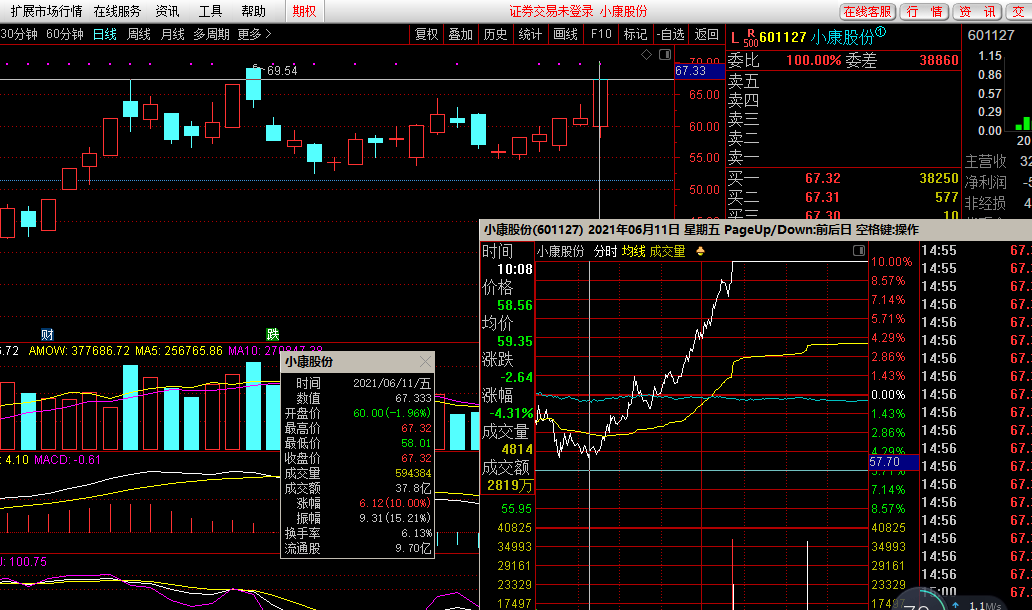Click the intraday 涨幅 value -4.31%

[x=511, y=414]
